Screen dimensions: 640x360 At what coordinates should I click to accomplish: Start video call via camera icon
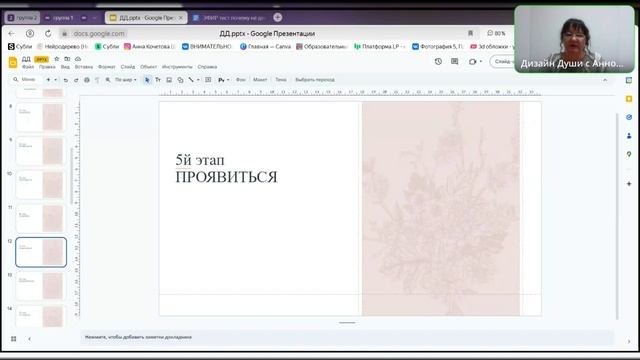pos(473,62)
